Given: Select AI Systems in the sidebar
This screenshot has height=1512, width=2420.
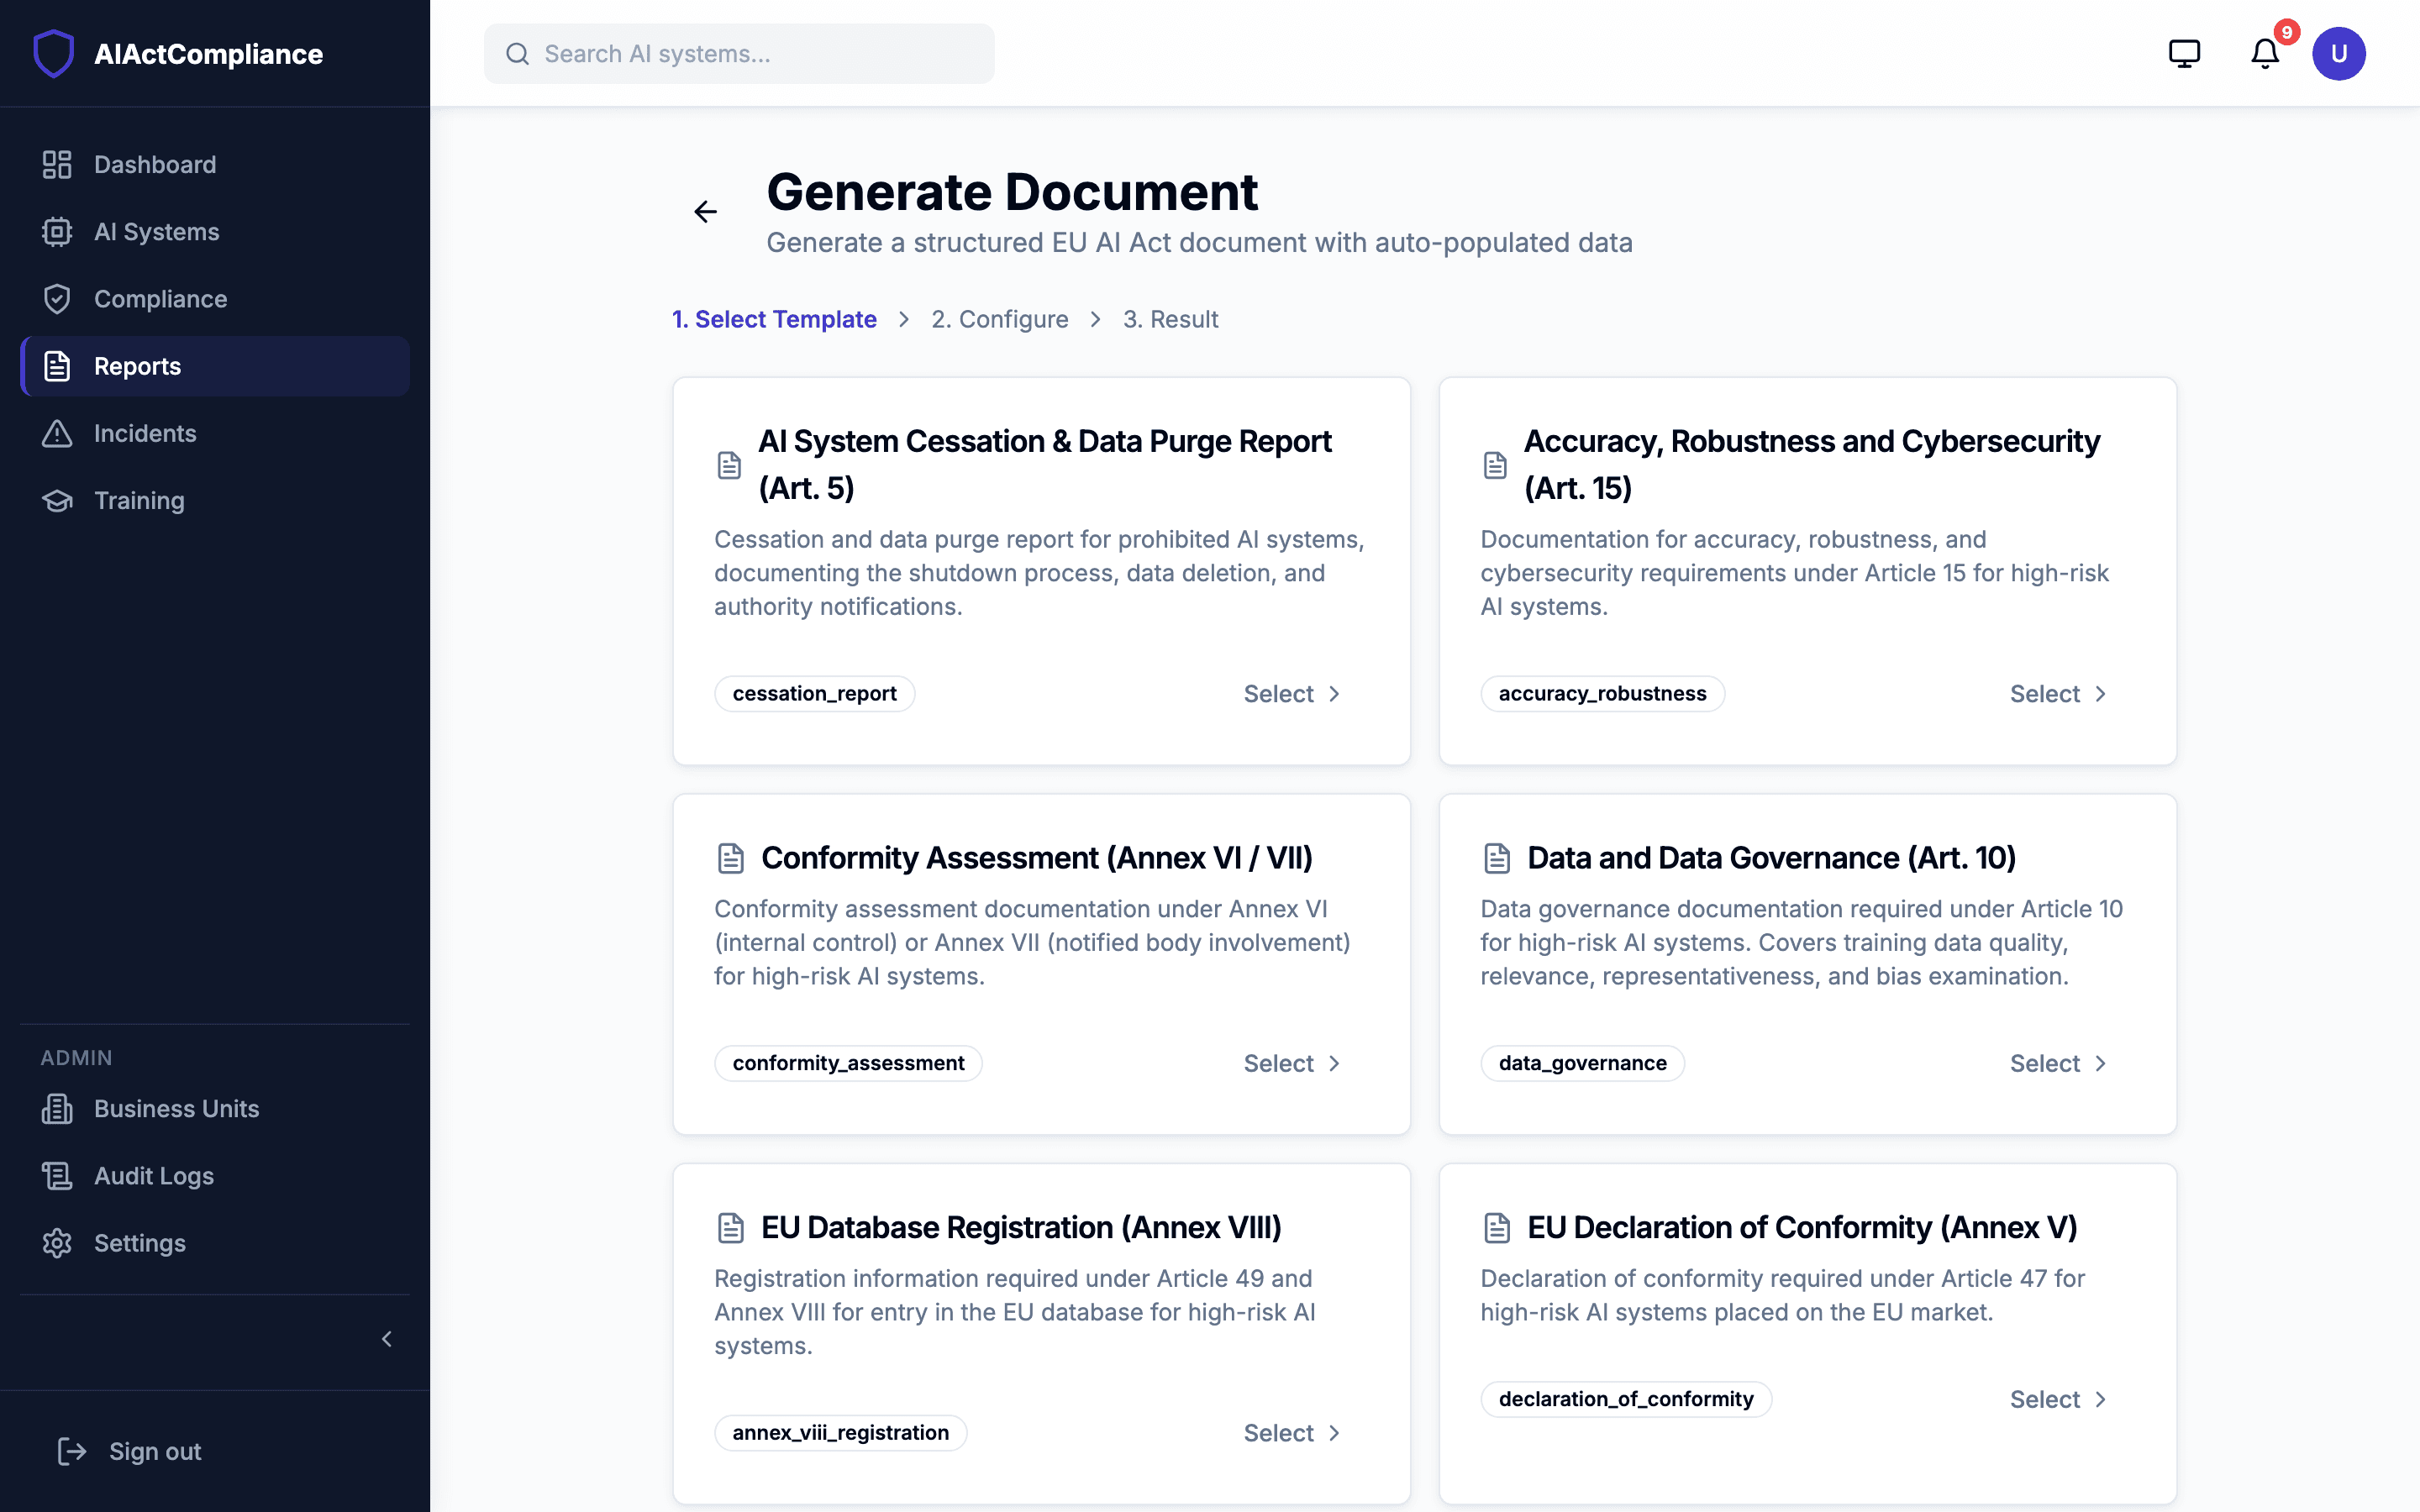Looking at the screenshot, I should pyautogui.click(x=157, y=231).
